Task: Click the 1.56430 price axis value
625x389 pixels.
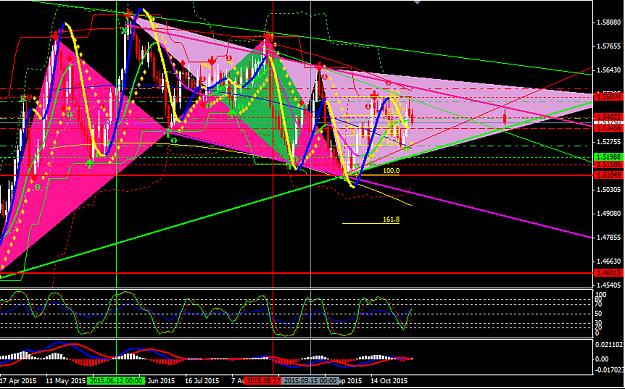Action: point(609,71)
